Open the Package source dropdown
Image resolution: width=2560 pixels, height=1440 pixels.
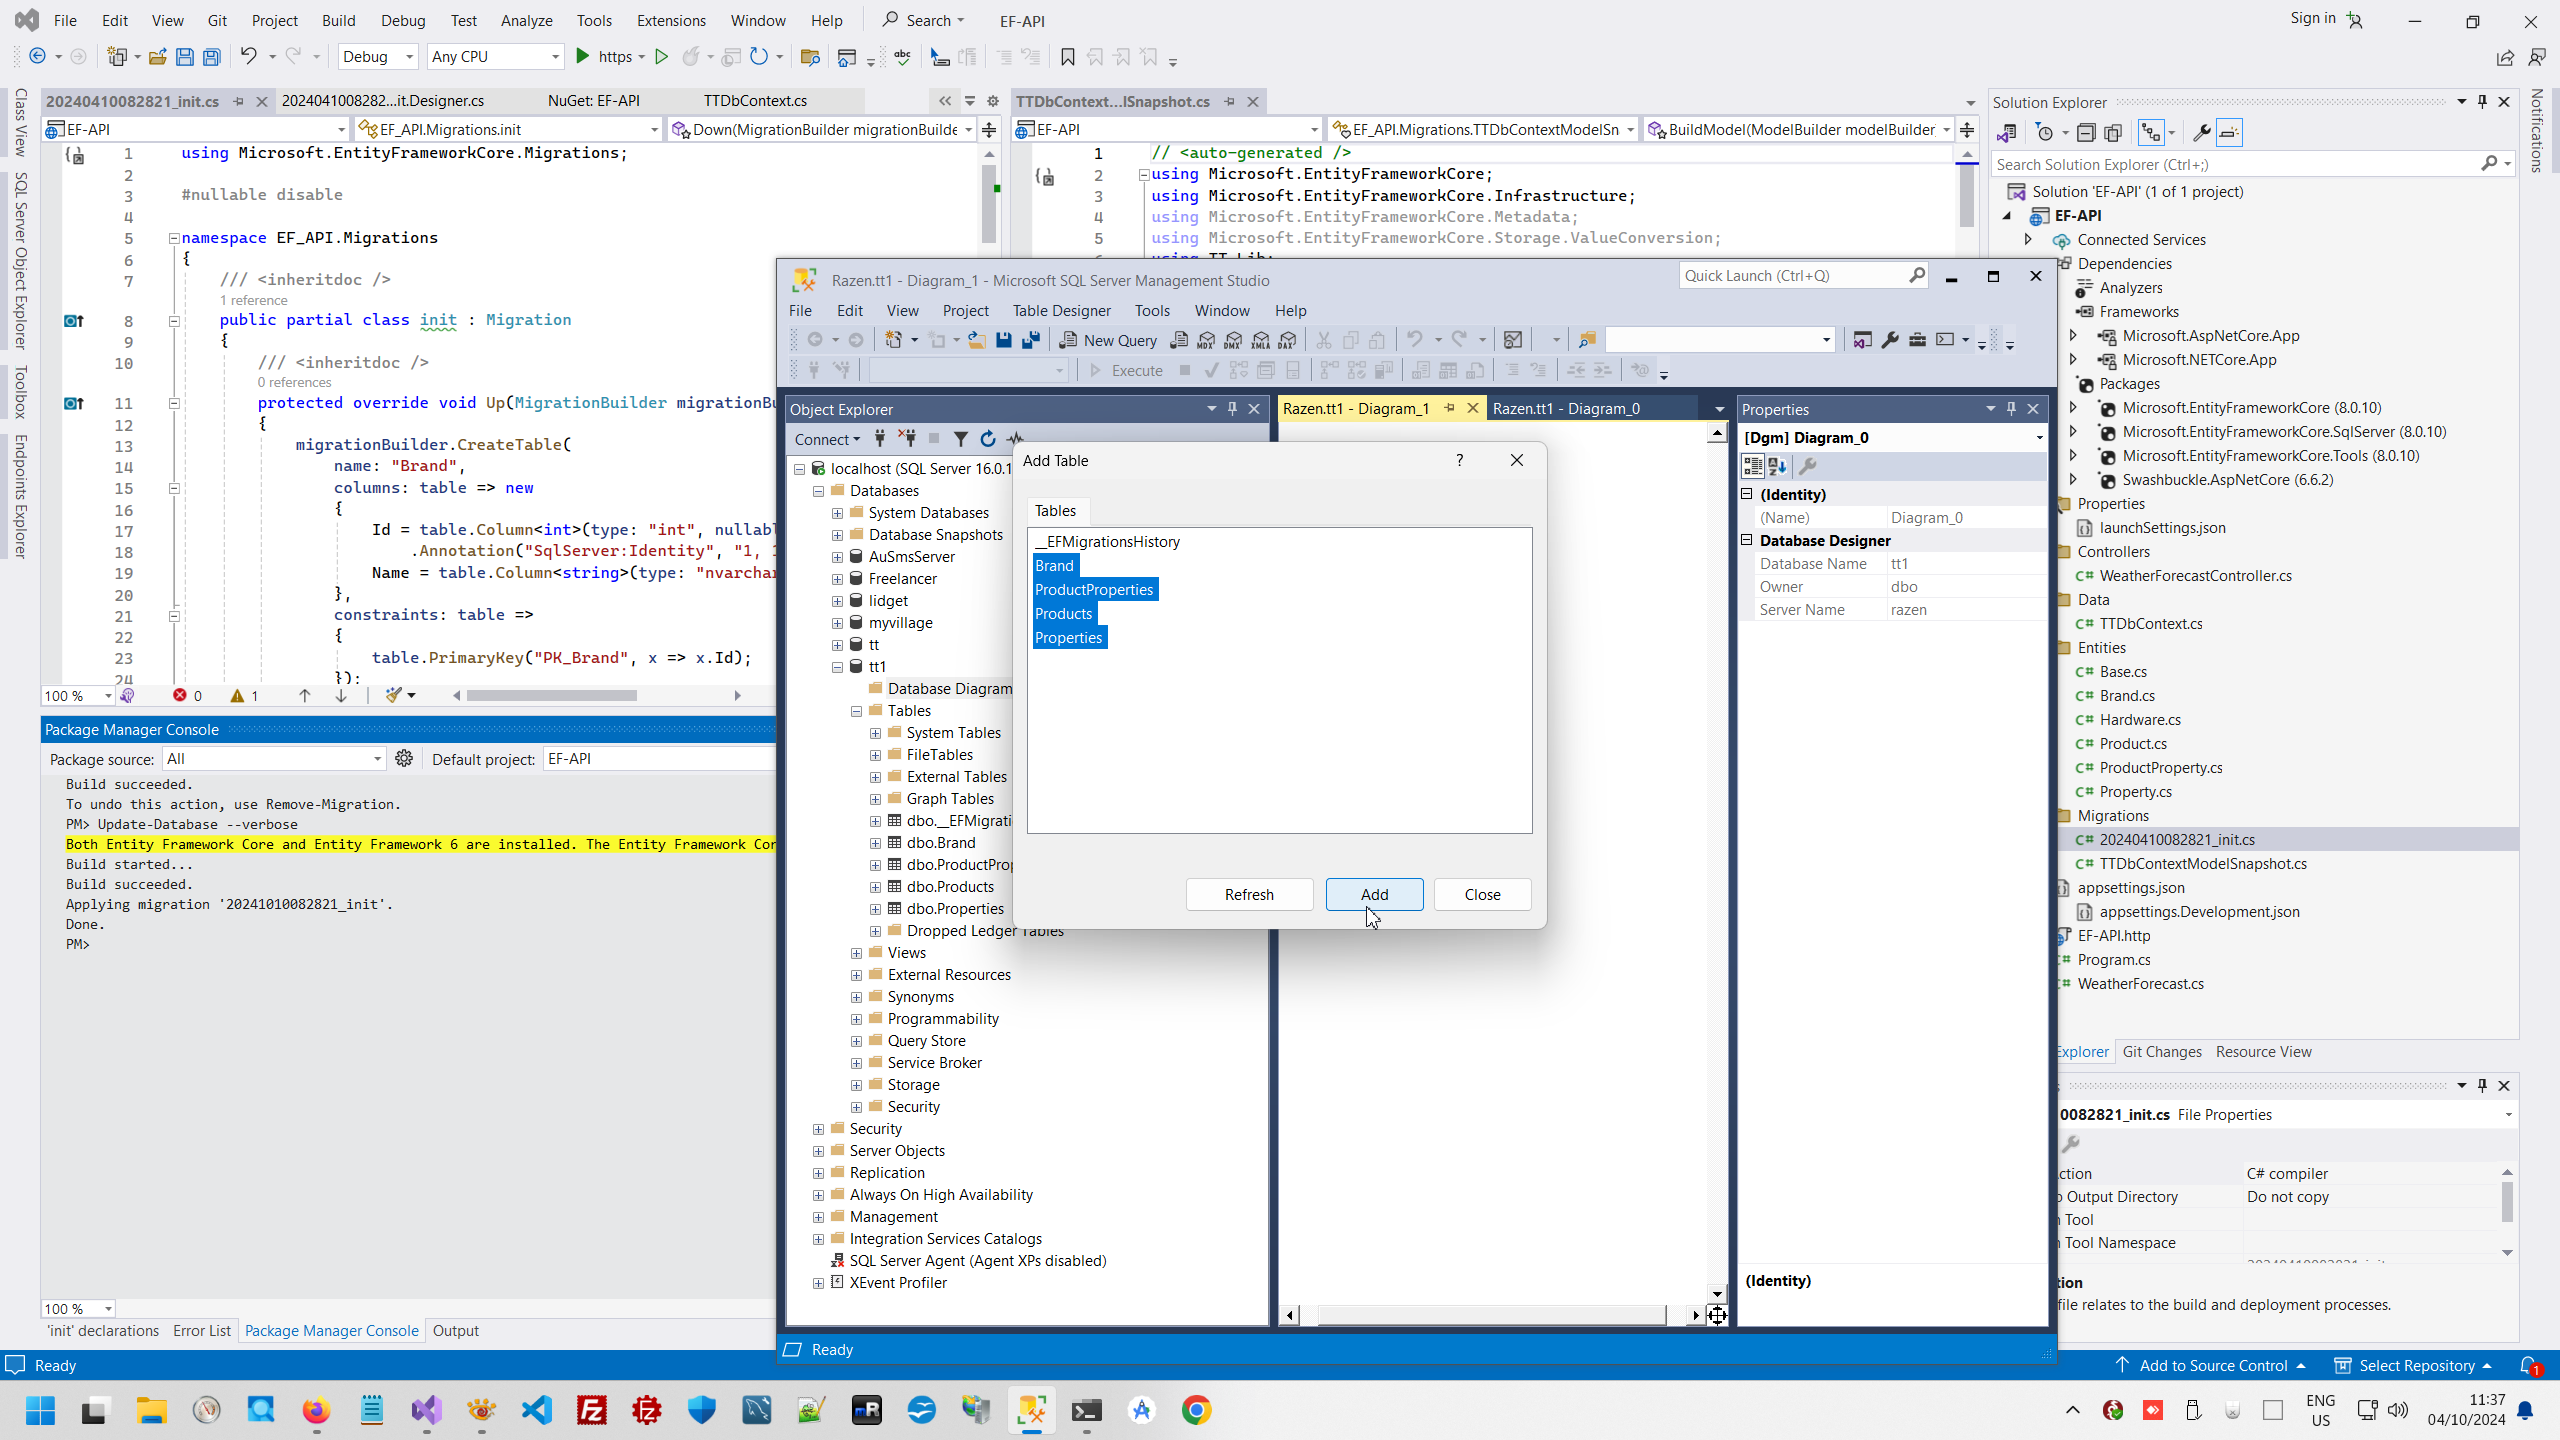(377, 759)
